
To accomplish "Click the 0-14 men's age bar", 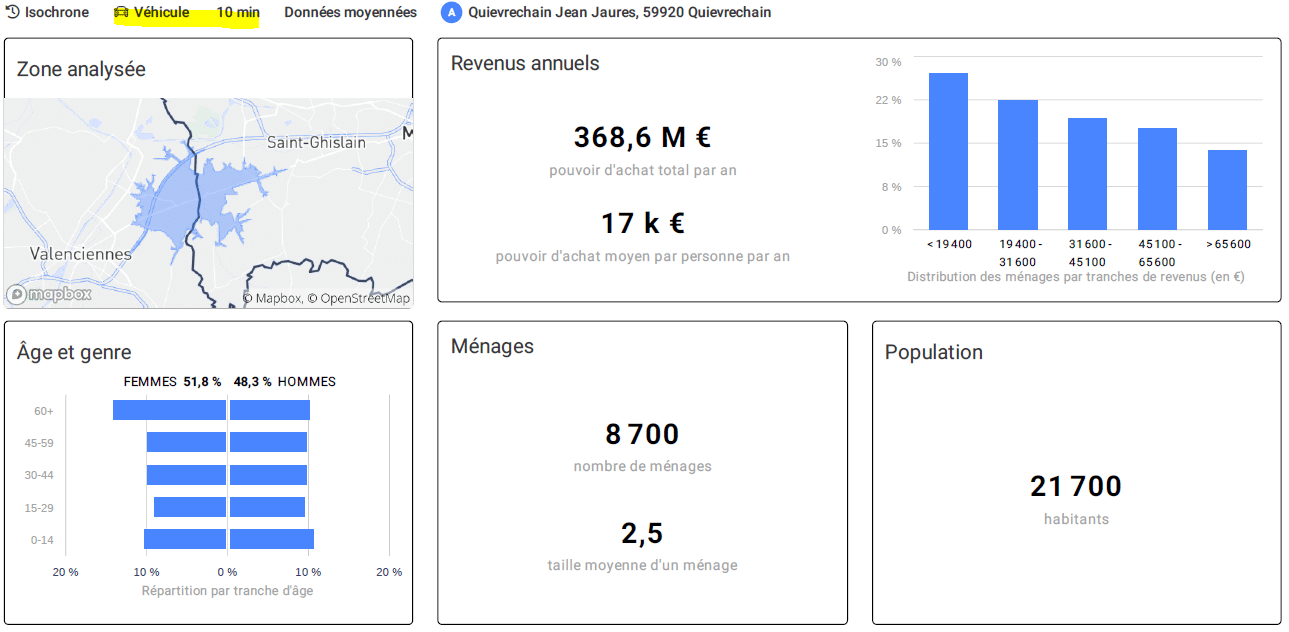I will (x=272, y=539).
